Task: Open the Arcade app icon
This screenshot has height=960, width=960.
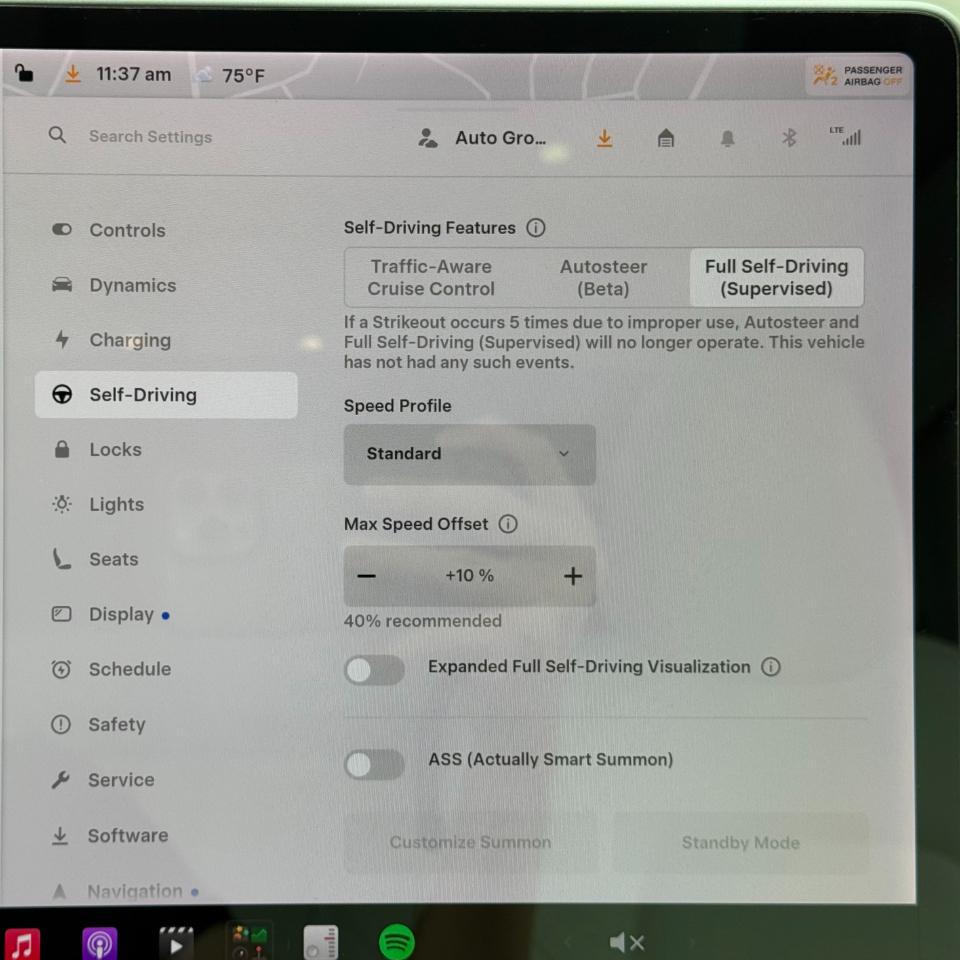Action: point(250,942)
